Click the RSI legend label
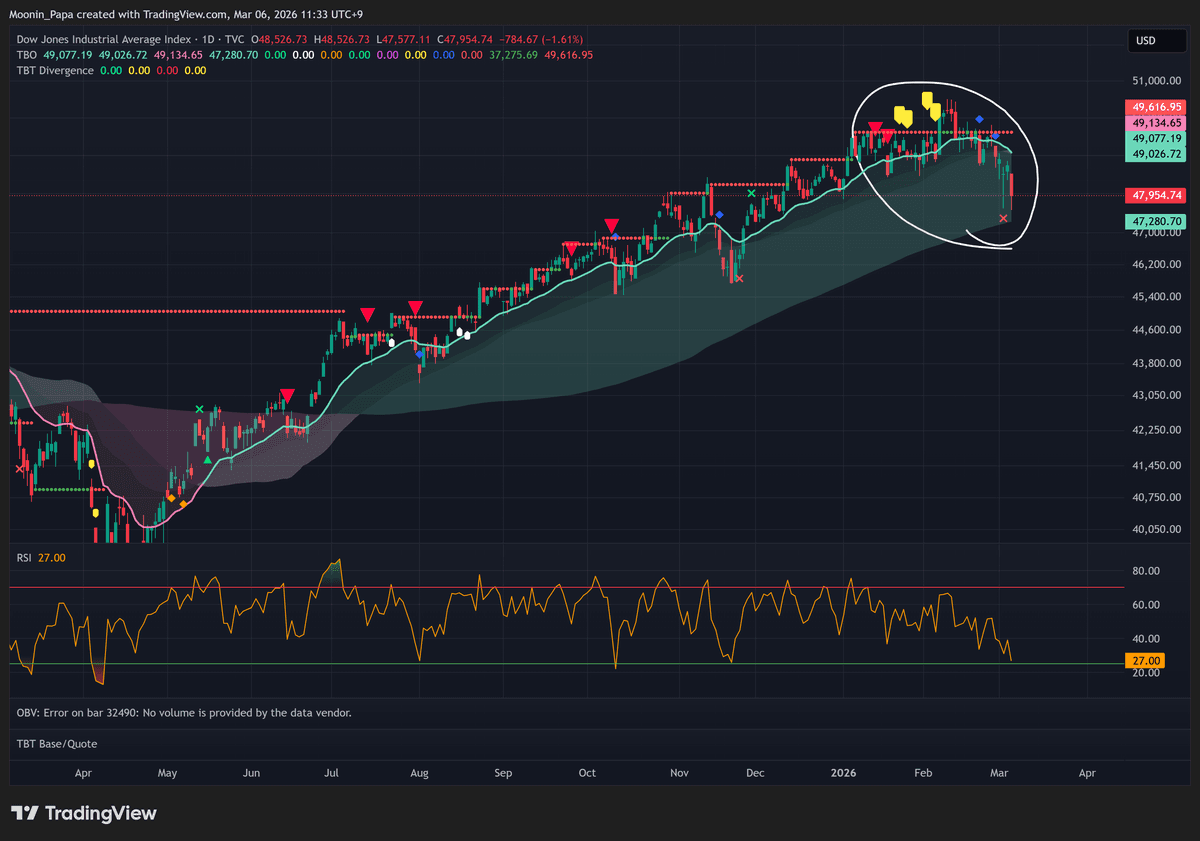 pos(25,557)
